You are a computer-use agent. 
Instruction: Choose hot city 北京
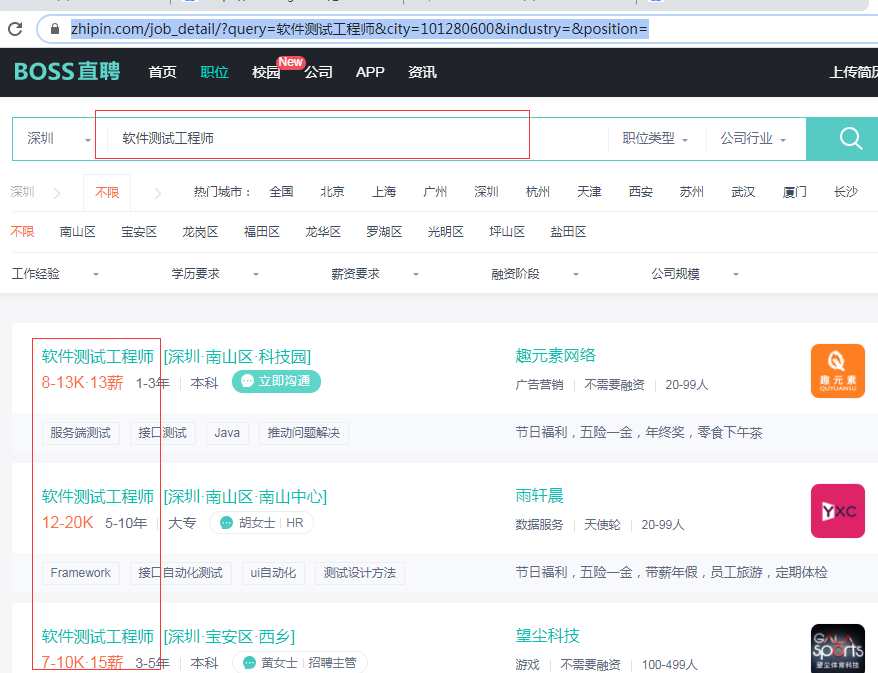[333, 192]
